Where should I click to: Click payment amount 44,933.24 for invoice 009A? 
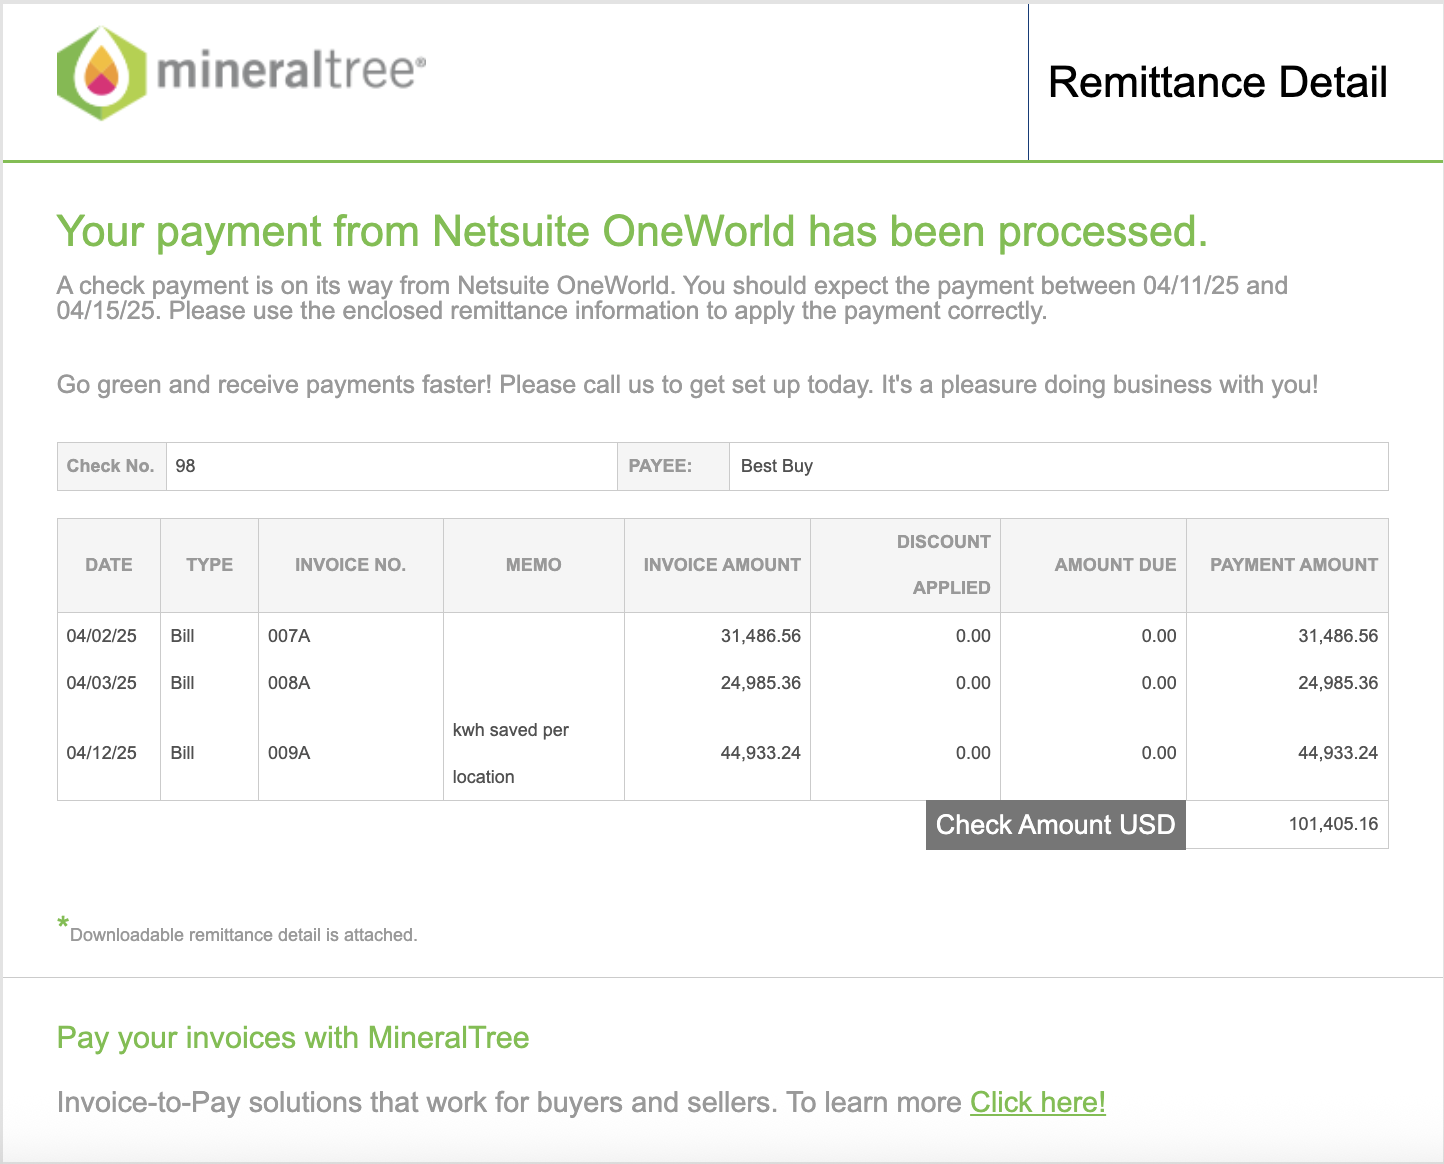[1338, 753]
